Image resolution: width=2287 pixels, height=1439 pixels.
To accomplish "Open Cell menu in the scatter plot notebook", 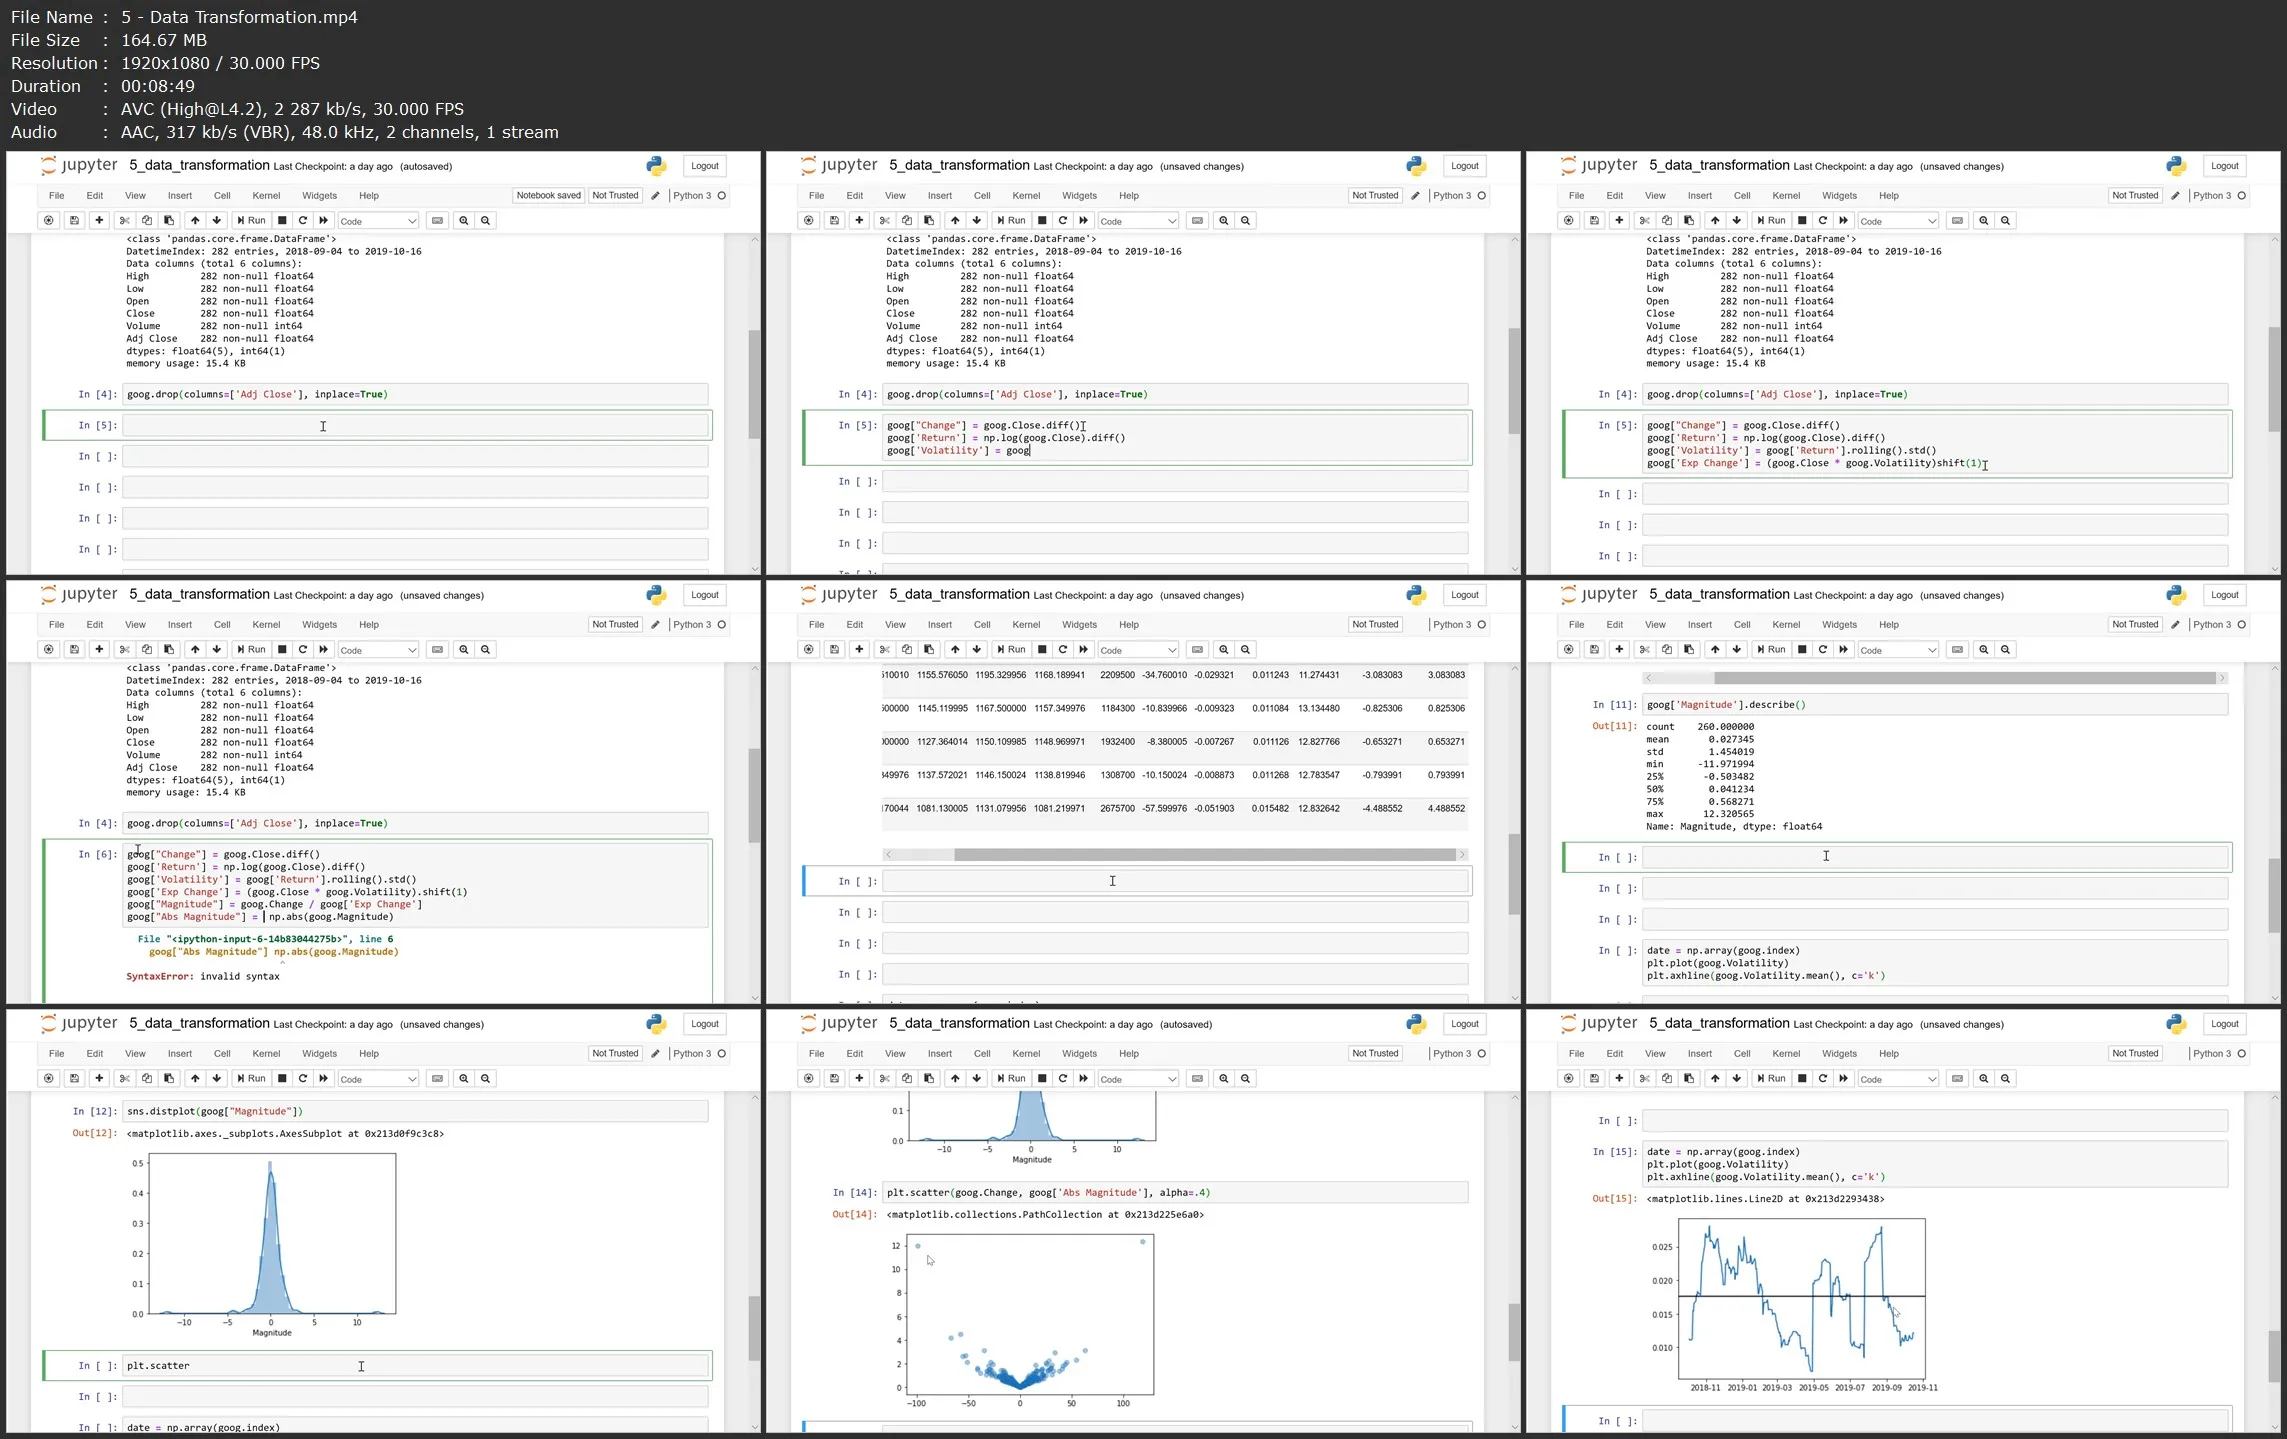I will (982, 1054).
